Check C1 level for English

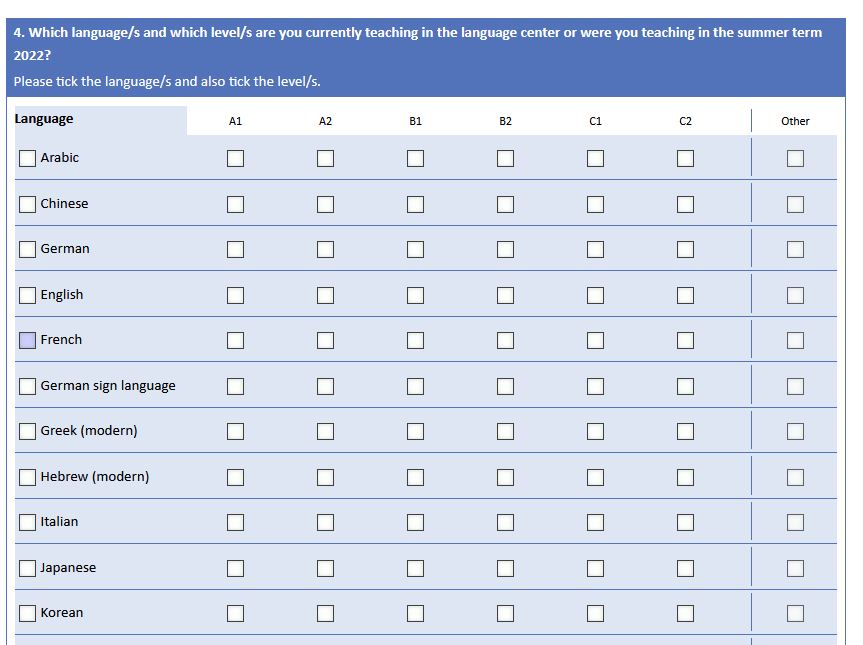pyautogui.click(x=595, y=295)
